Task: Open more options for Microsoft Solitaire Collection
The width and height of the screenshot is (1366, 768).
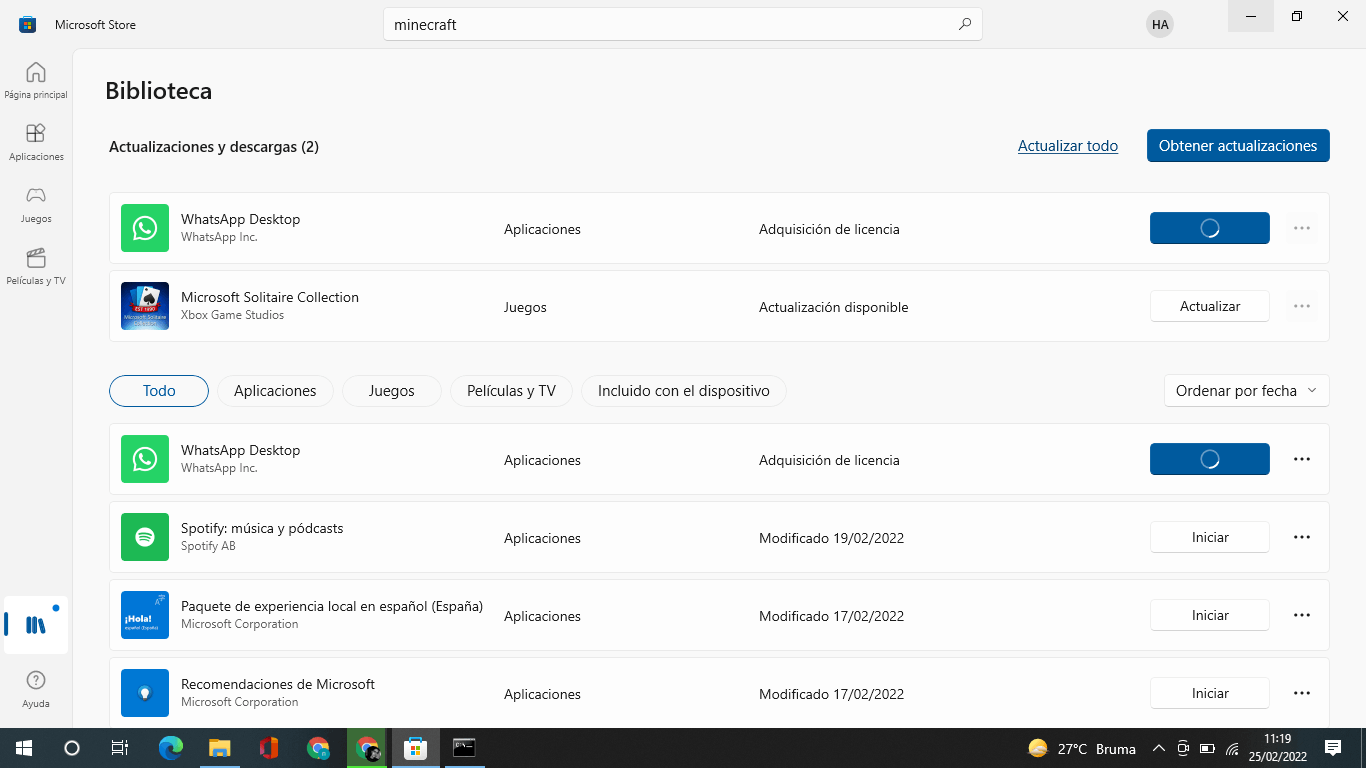Action: coord(1301,306)
